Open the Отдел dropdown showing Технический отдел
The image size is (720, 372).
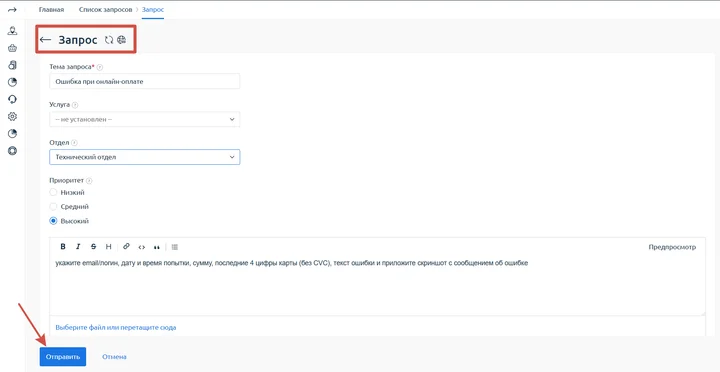coord(145,157)
